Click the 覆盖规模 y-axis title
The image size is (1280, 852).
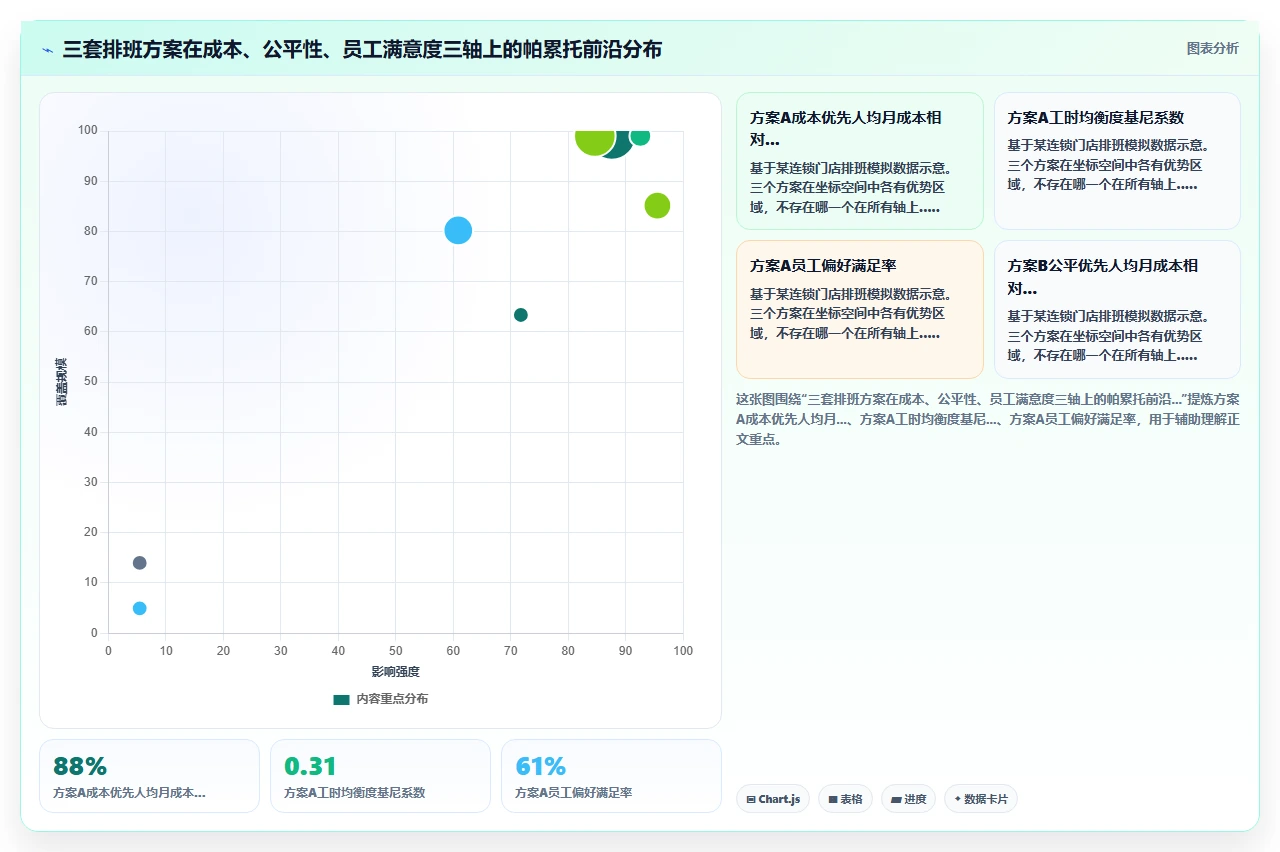tap(62, 381)
